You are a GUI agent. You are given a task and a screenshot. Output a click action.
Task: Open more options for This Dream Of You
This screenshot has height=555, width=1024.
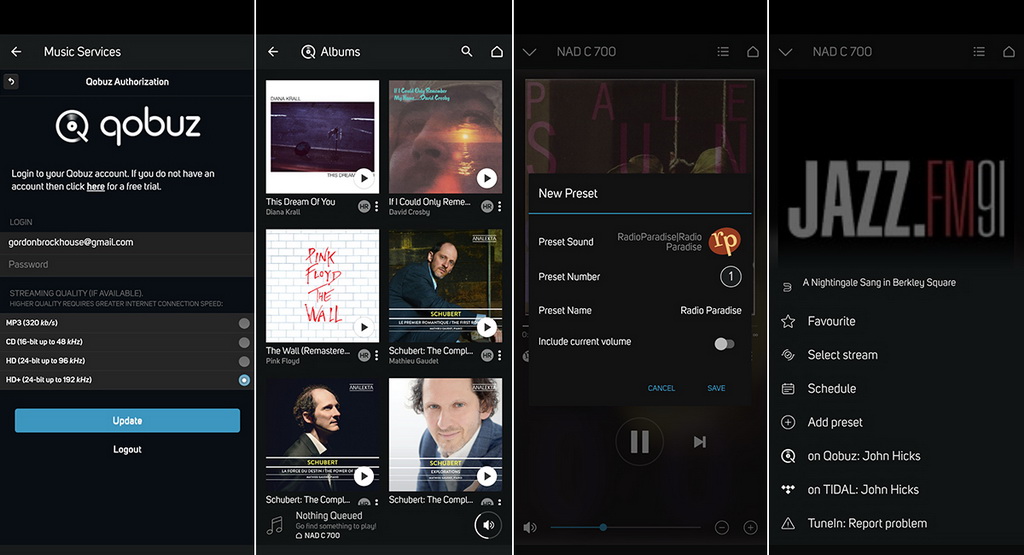pos(377,206)
